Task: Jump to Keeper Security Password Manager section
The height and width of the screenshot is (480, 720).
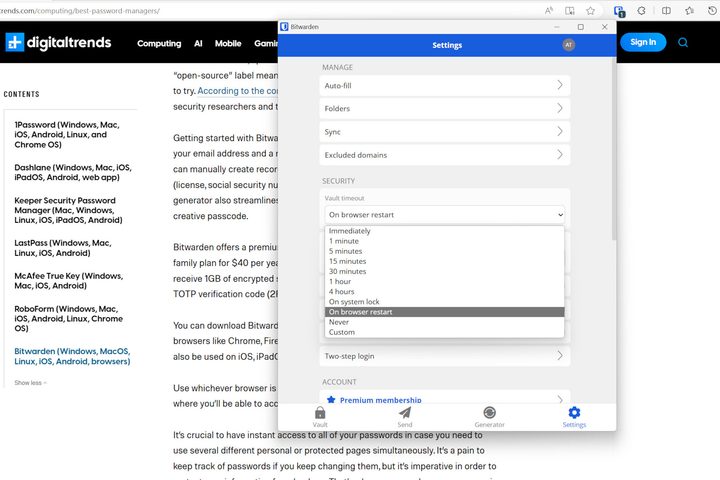Action: point(68,210)
